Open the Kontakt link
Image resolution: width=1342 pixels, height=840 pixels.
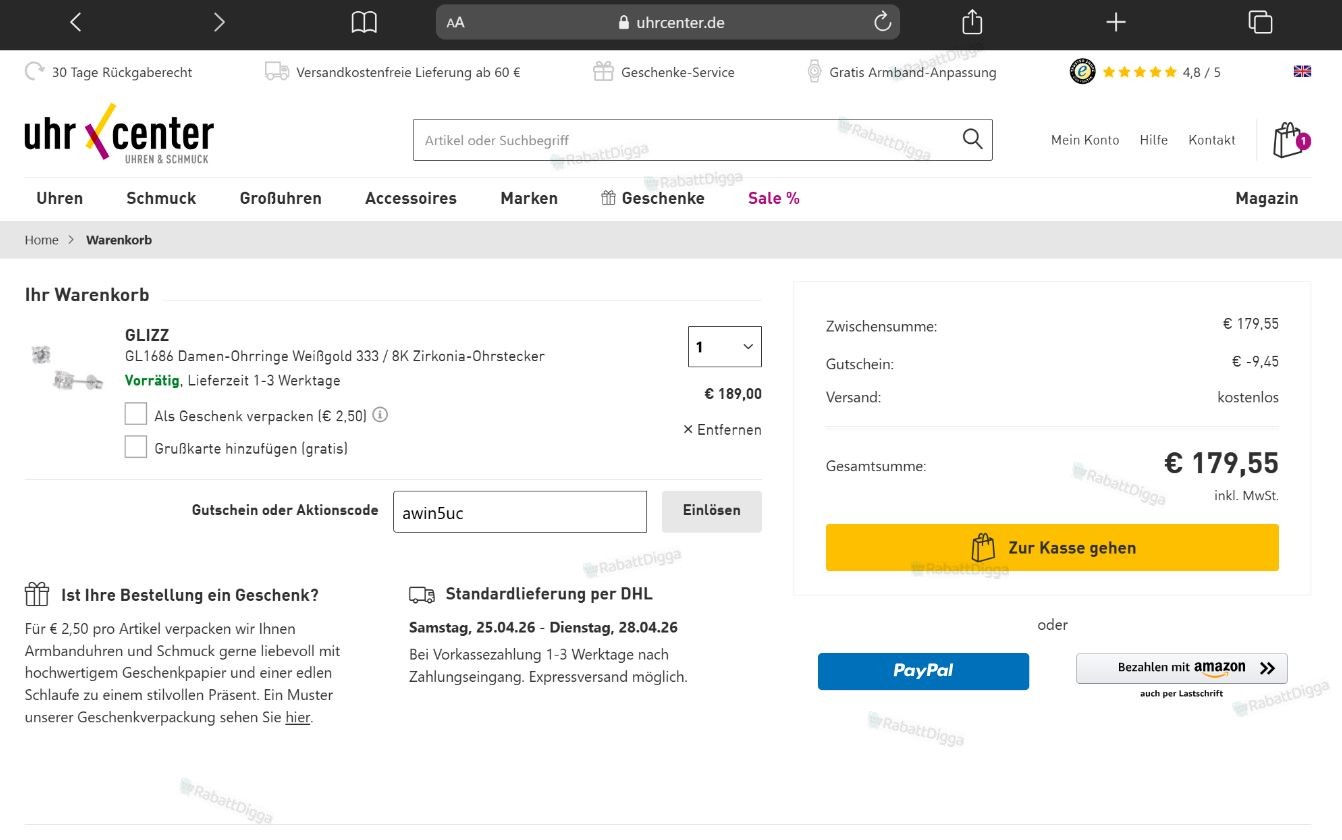(1212, 140)
